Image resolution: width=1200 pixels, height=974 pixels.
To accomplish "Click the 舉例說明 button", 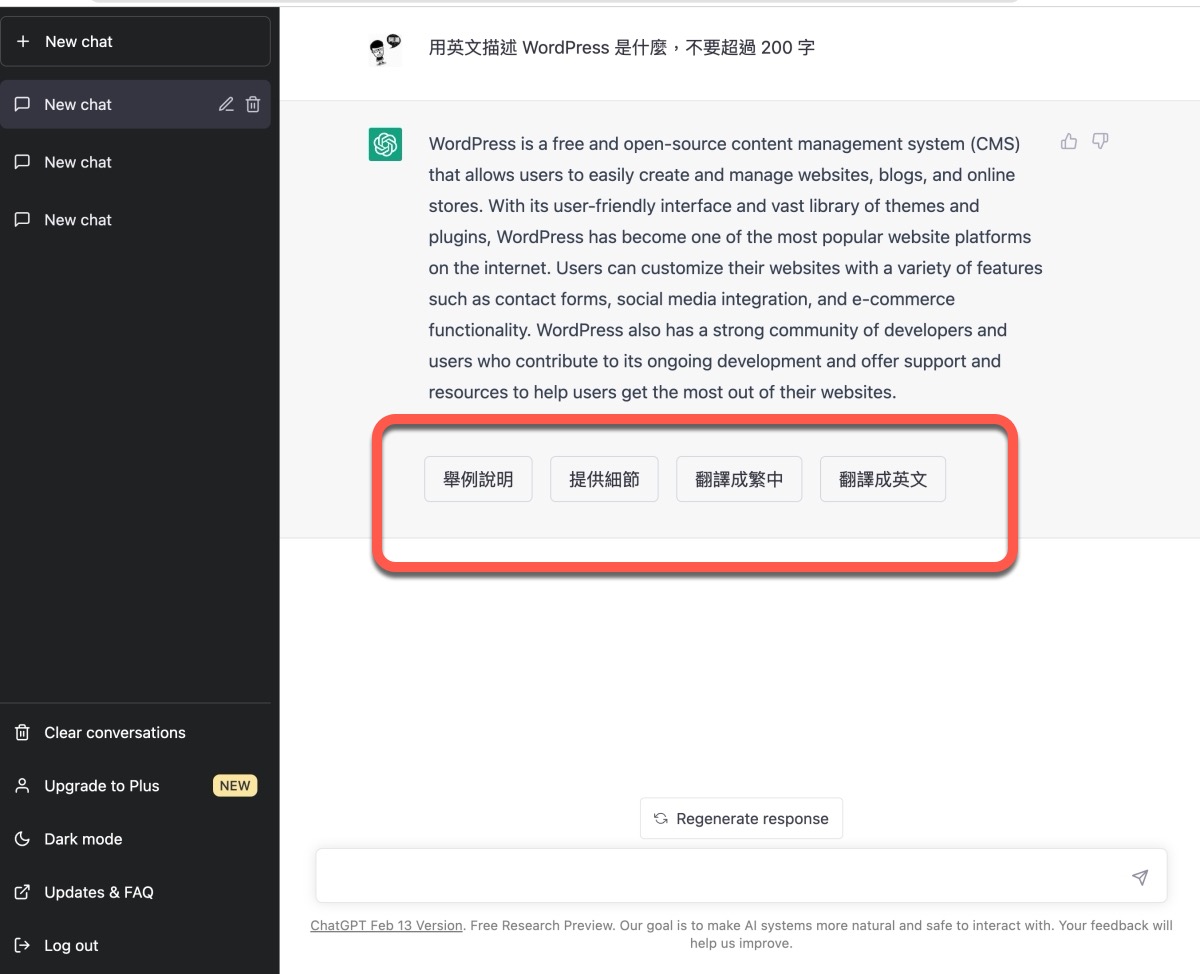I will tap(478, 479).
